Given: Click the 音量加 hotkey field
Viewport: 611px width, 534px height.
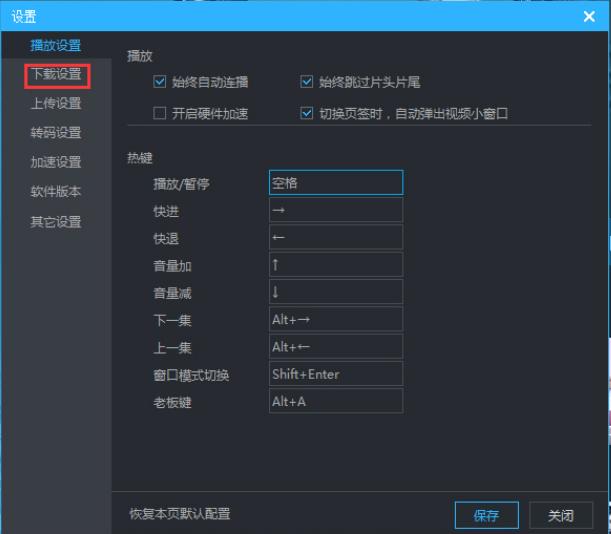Looking at the screenshot, I should (335, 265).
